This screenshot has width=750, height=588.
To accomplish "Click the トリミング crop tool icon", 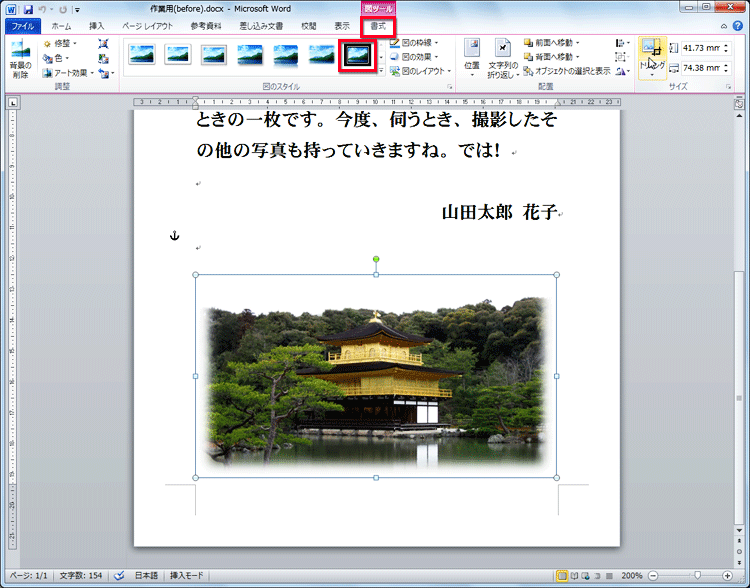I will [652, 48].
